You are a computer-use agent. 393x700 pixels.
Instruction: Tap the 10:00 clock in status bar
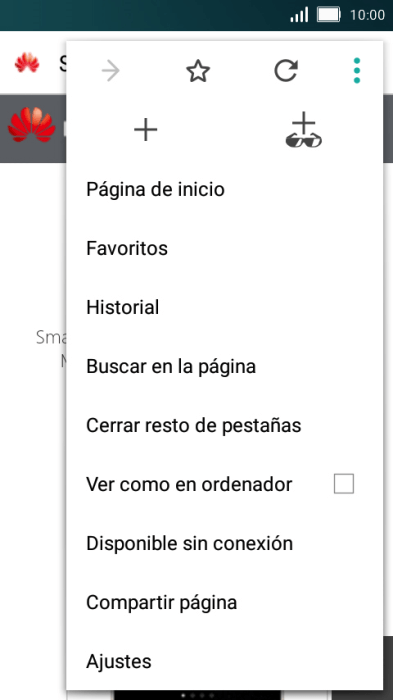click(x=367, y=15)
